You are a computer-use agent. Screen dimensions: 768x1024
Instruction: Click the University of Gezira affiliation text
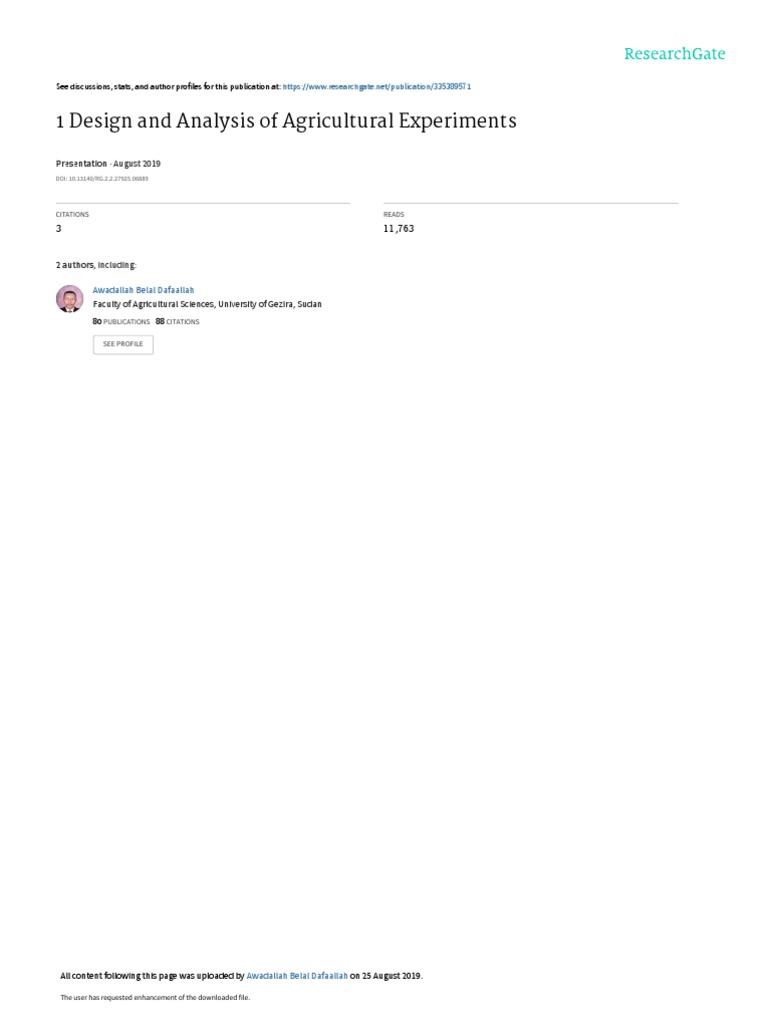pyautogui.click(x=207, y=304)
